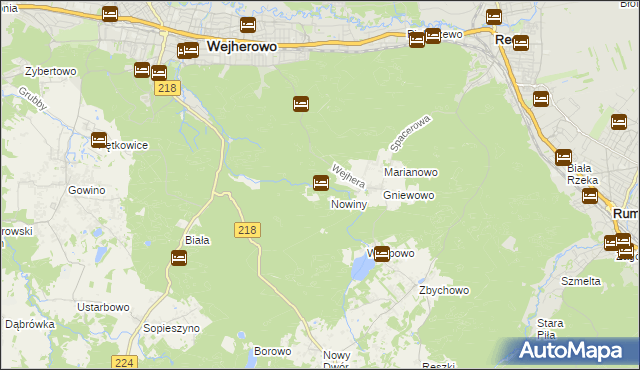This screenshot has width=640, height=370.
Task: Click the hotel icon next to Nowiny
Action: (x=321, y=183)
